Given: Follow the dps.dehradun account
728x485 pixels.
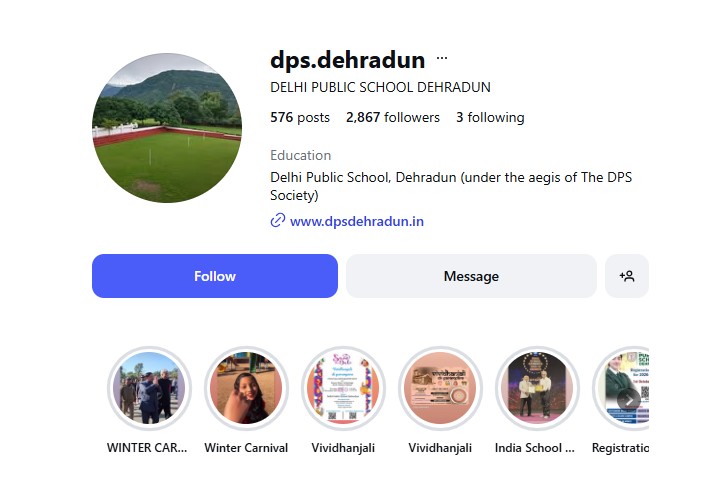Looking at the screenshot, I should click(214, 276).
